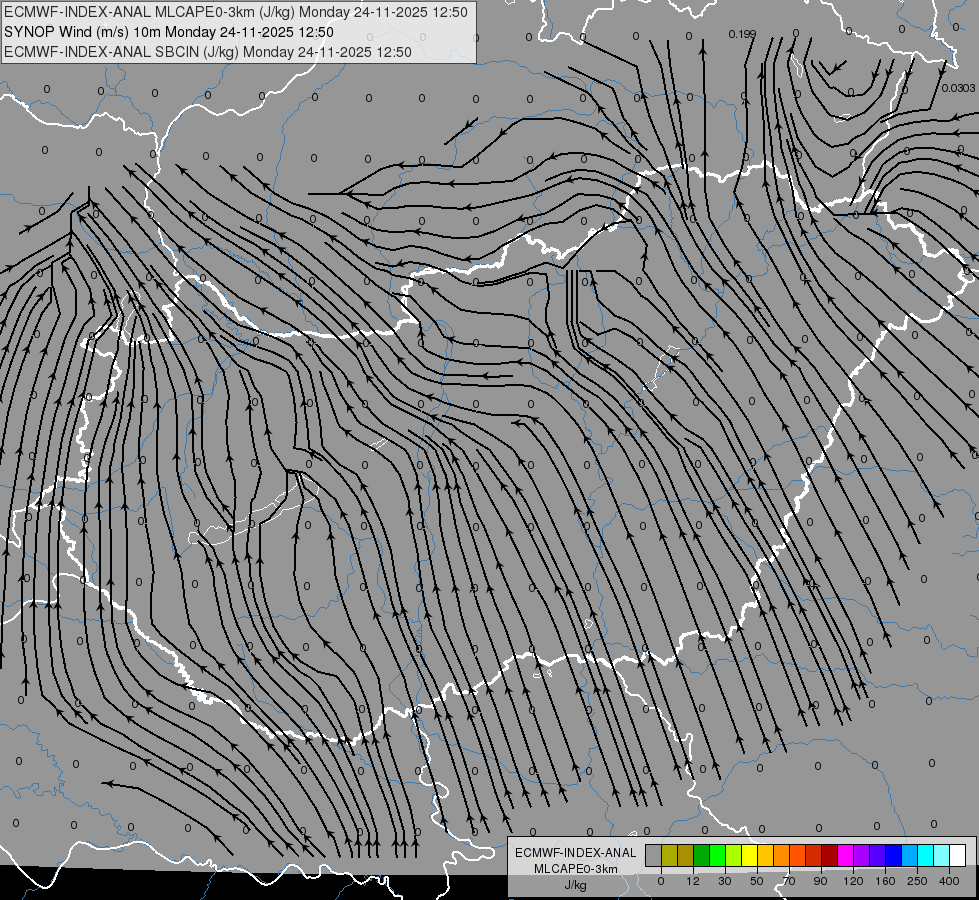Click the legend tick label 120
Screen dimensions: 979x900
pos(853,881)
